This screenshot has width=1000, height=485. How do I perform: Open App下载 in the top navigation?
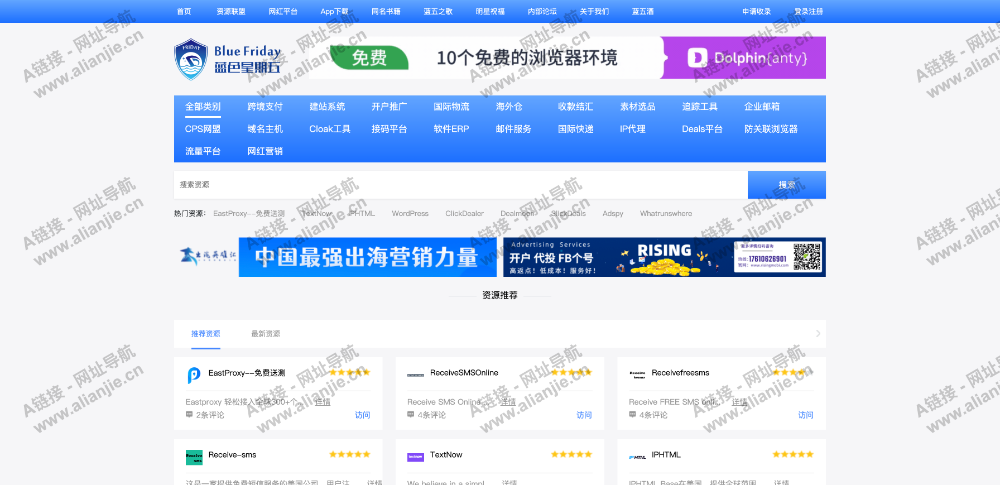click(x=334, y=11)
